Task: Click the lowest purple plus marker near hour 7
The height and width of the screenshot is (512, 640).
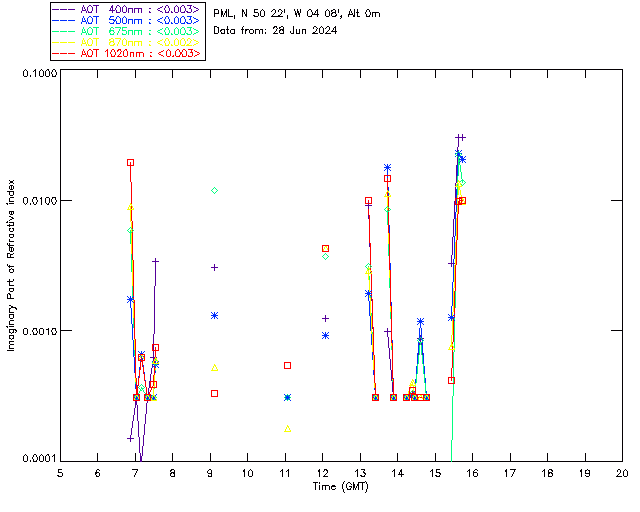Action: (130, 439)
